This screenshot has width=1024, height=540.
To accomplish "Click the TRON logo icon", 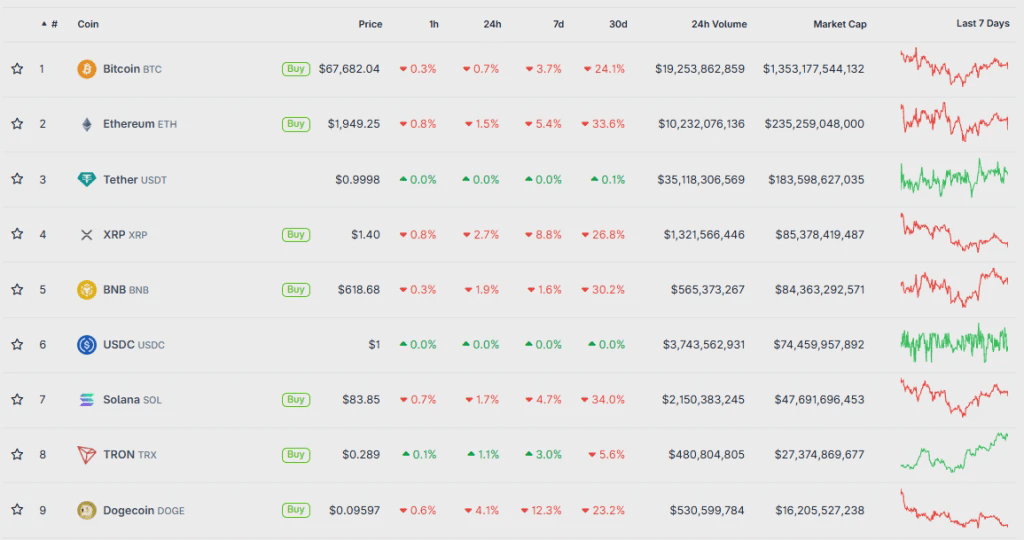I will pyautogui.click(x=87, y=455).
